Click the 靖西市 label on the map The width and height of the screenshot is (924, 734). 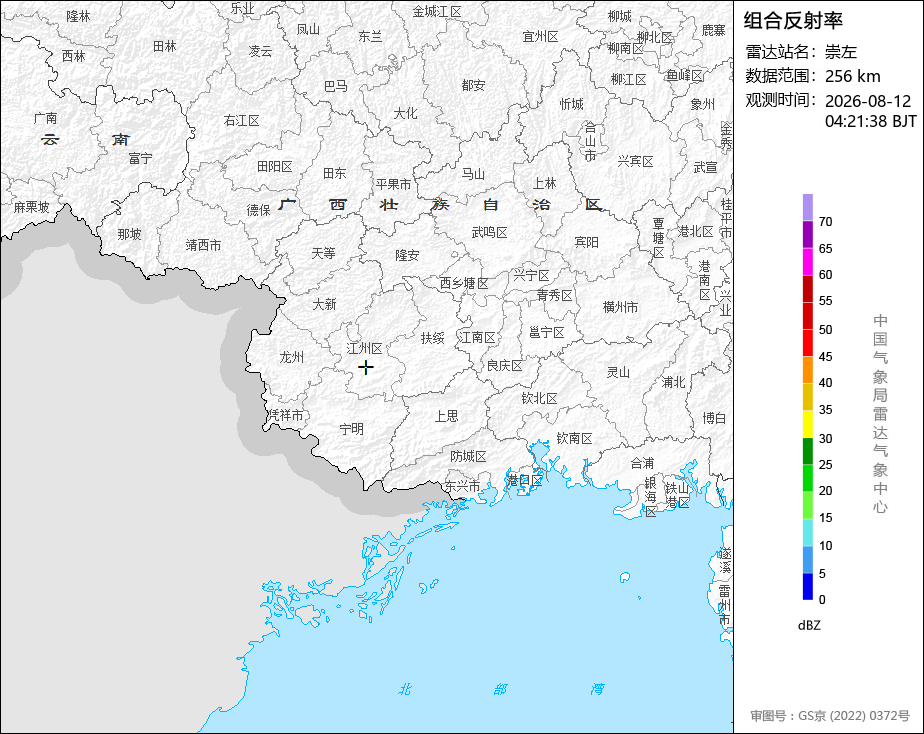click(203, 245)
